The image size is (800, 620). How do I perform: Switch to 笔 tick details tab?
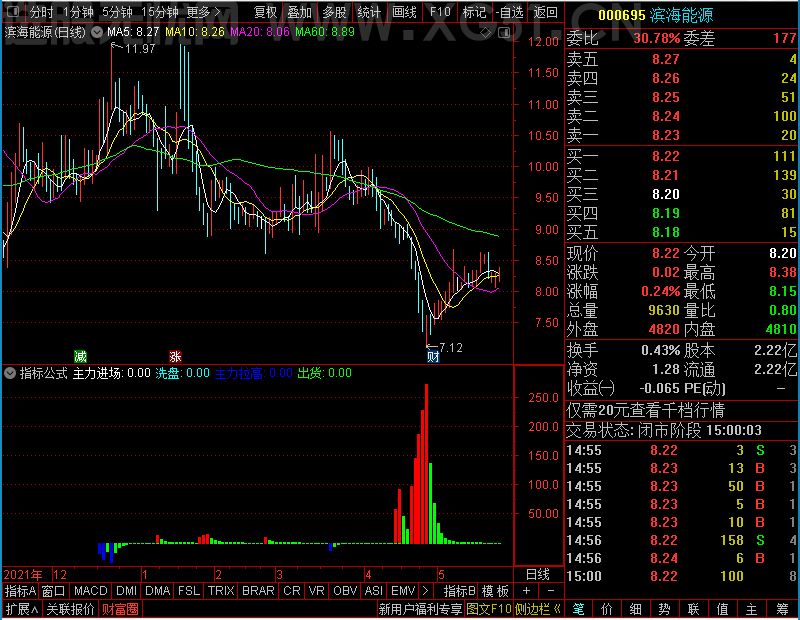[x=578, y=609]
